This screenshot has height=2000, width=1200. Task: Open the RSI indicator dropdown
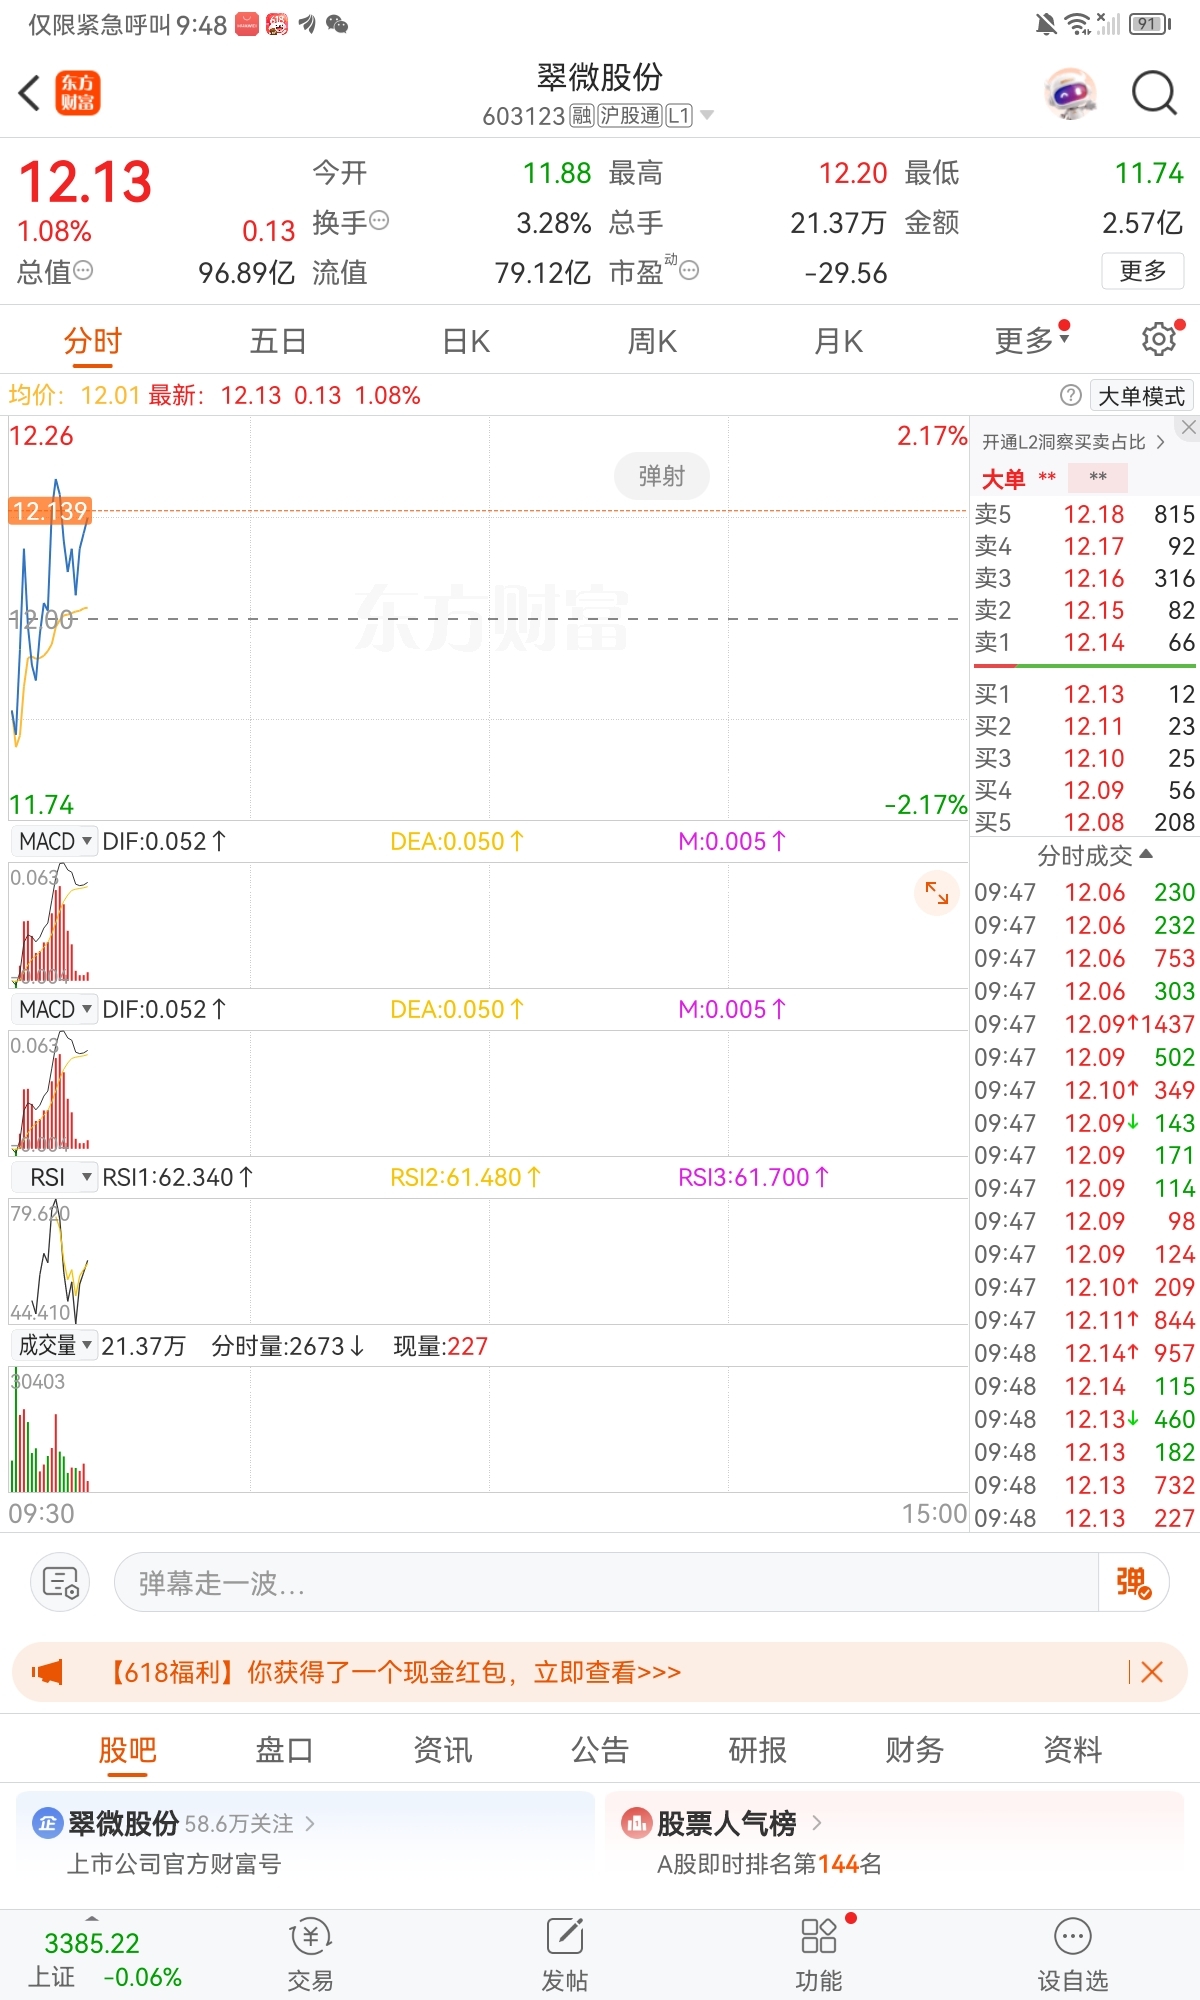tap(55, 1177)
